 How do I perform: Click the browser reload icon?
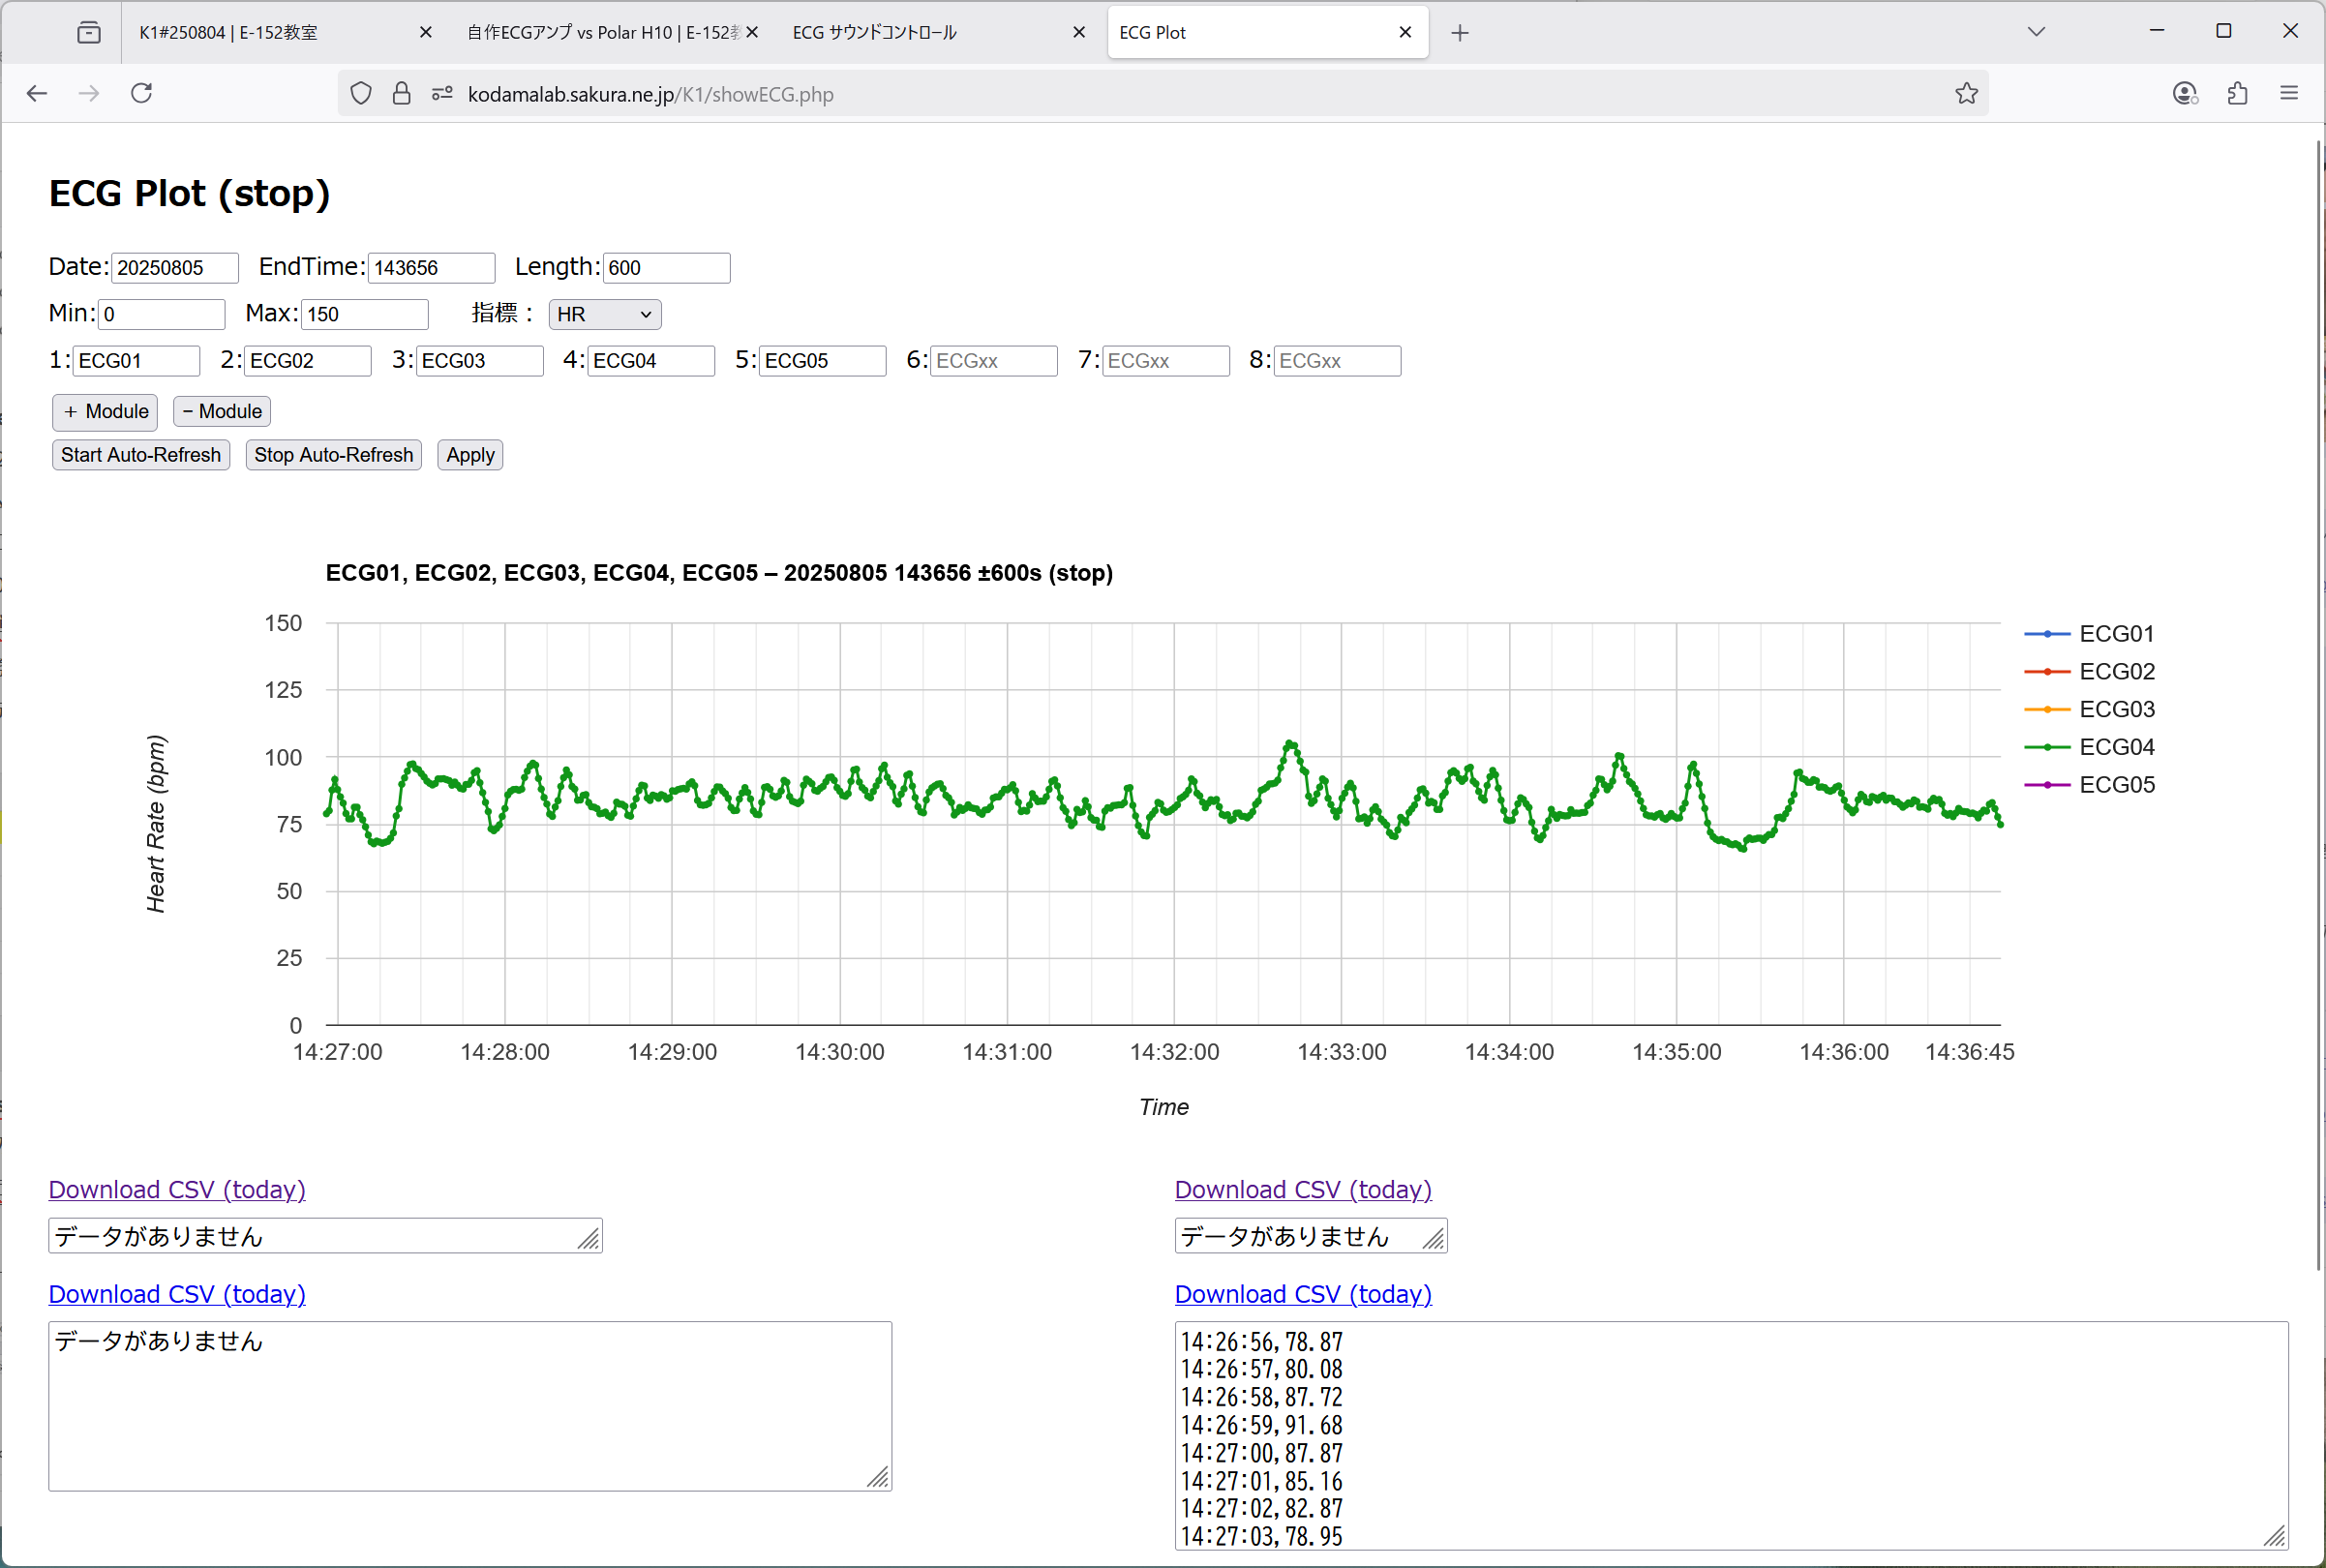(142, 93)
